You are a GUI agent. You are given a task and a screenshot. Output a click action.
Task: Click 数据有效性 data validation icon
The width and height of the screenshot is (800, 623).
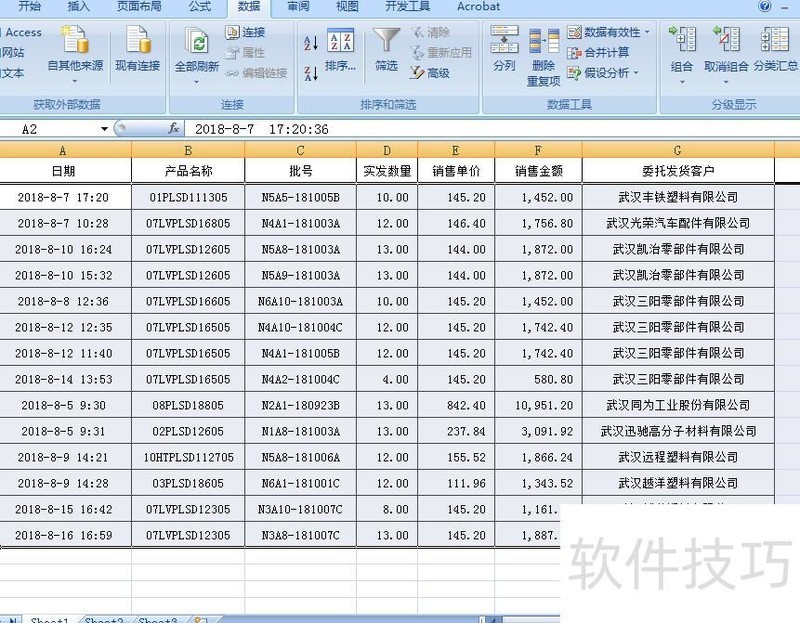pyautogui.click(x=574, y=33)
